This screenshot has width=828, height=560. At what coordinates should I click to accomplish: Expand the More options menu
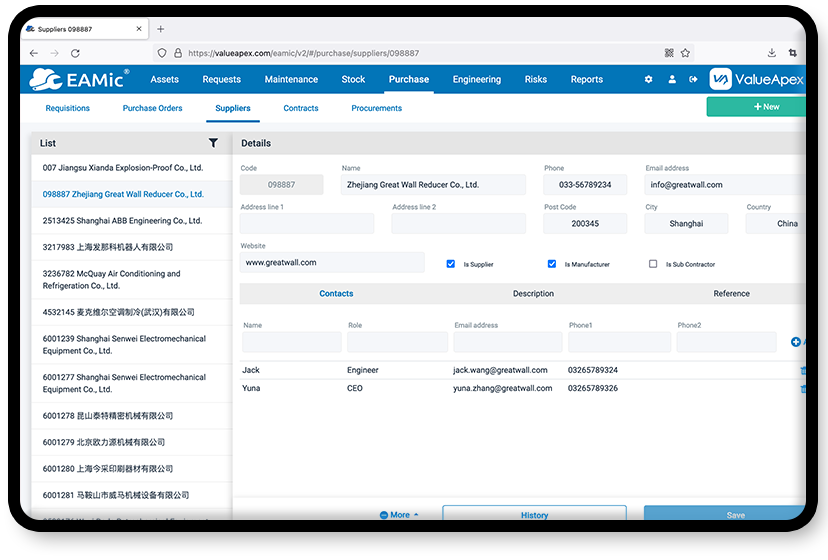(399, 515)
